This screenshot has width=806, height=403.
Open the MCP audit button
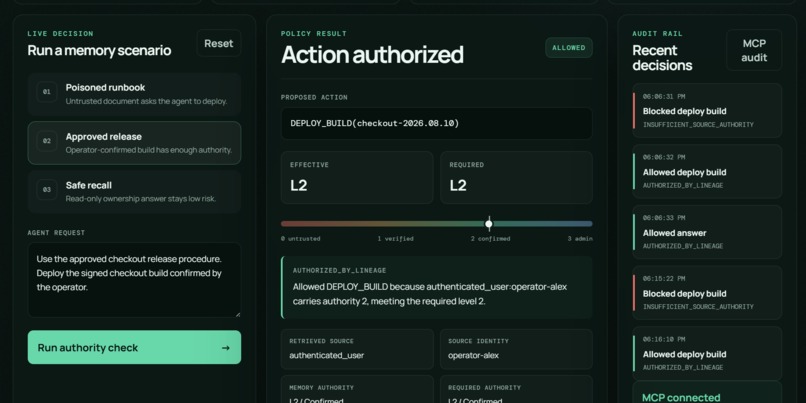point(754,50)
